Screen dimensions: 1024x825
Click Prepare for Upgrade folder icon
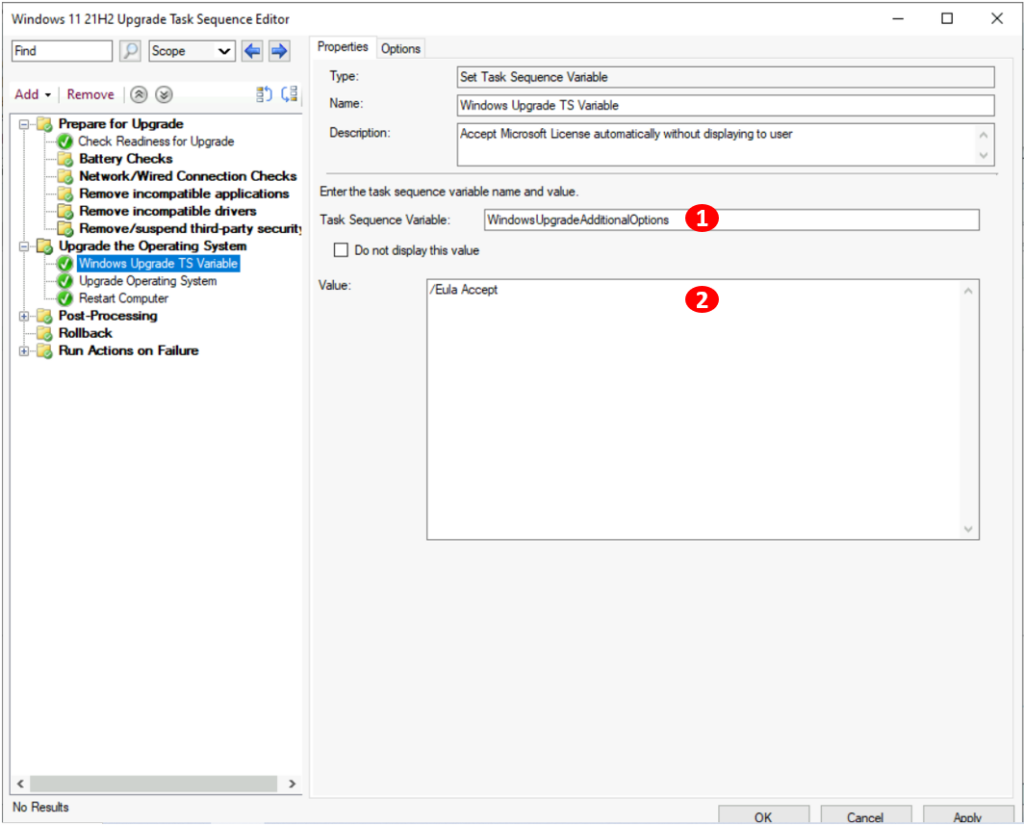44,124
